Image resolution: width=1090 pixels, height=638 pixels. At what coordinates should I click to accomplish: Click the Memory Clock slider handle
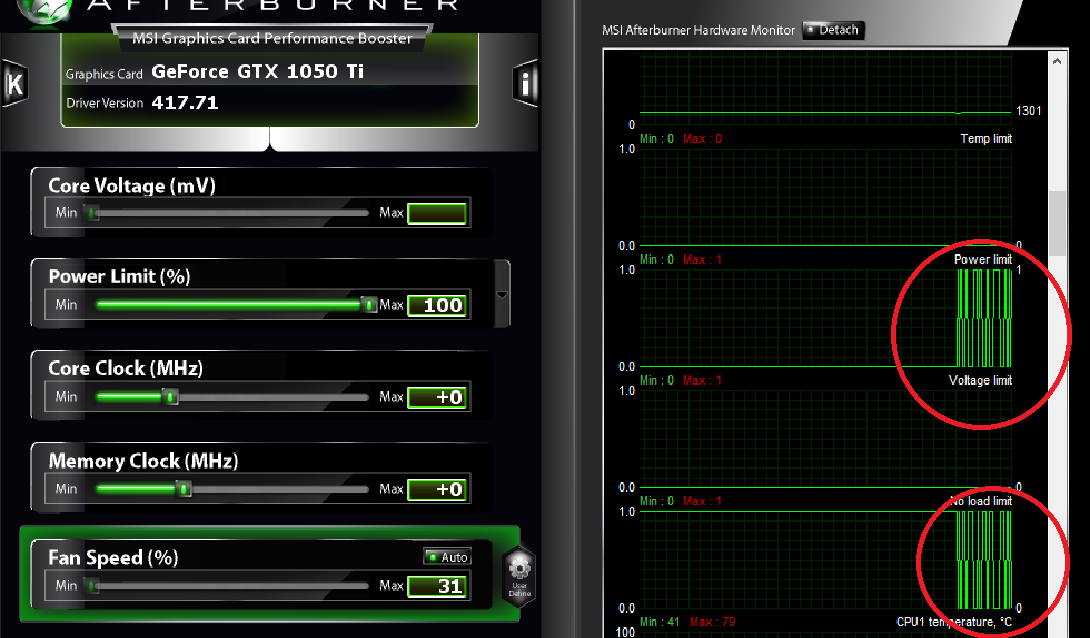184,489
